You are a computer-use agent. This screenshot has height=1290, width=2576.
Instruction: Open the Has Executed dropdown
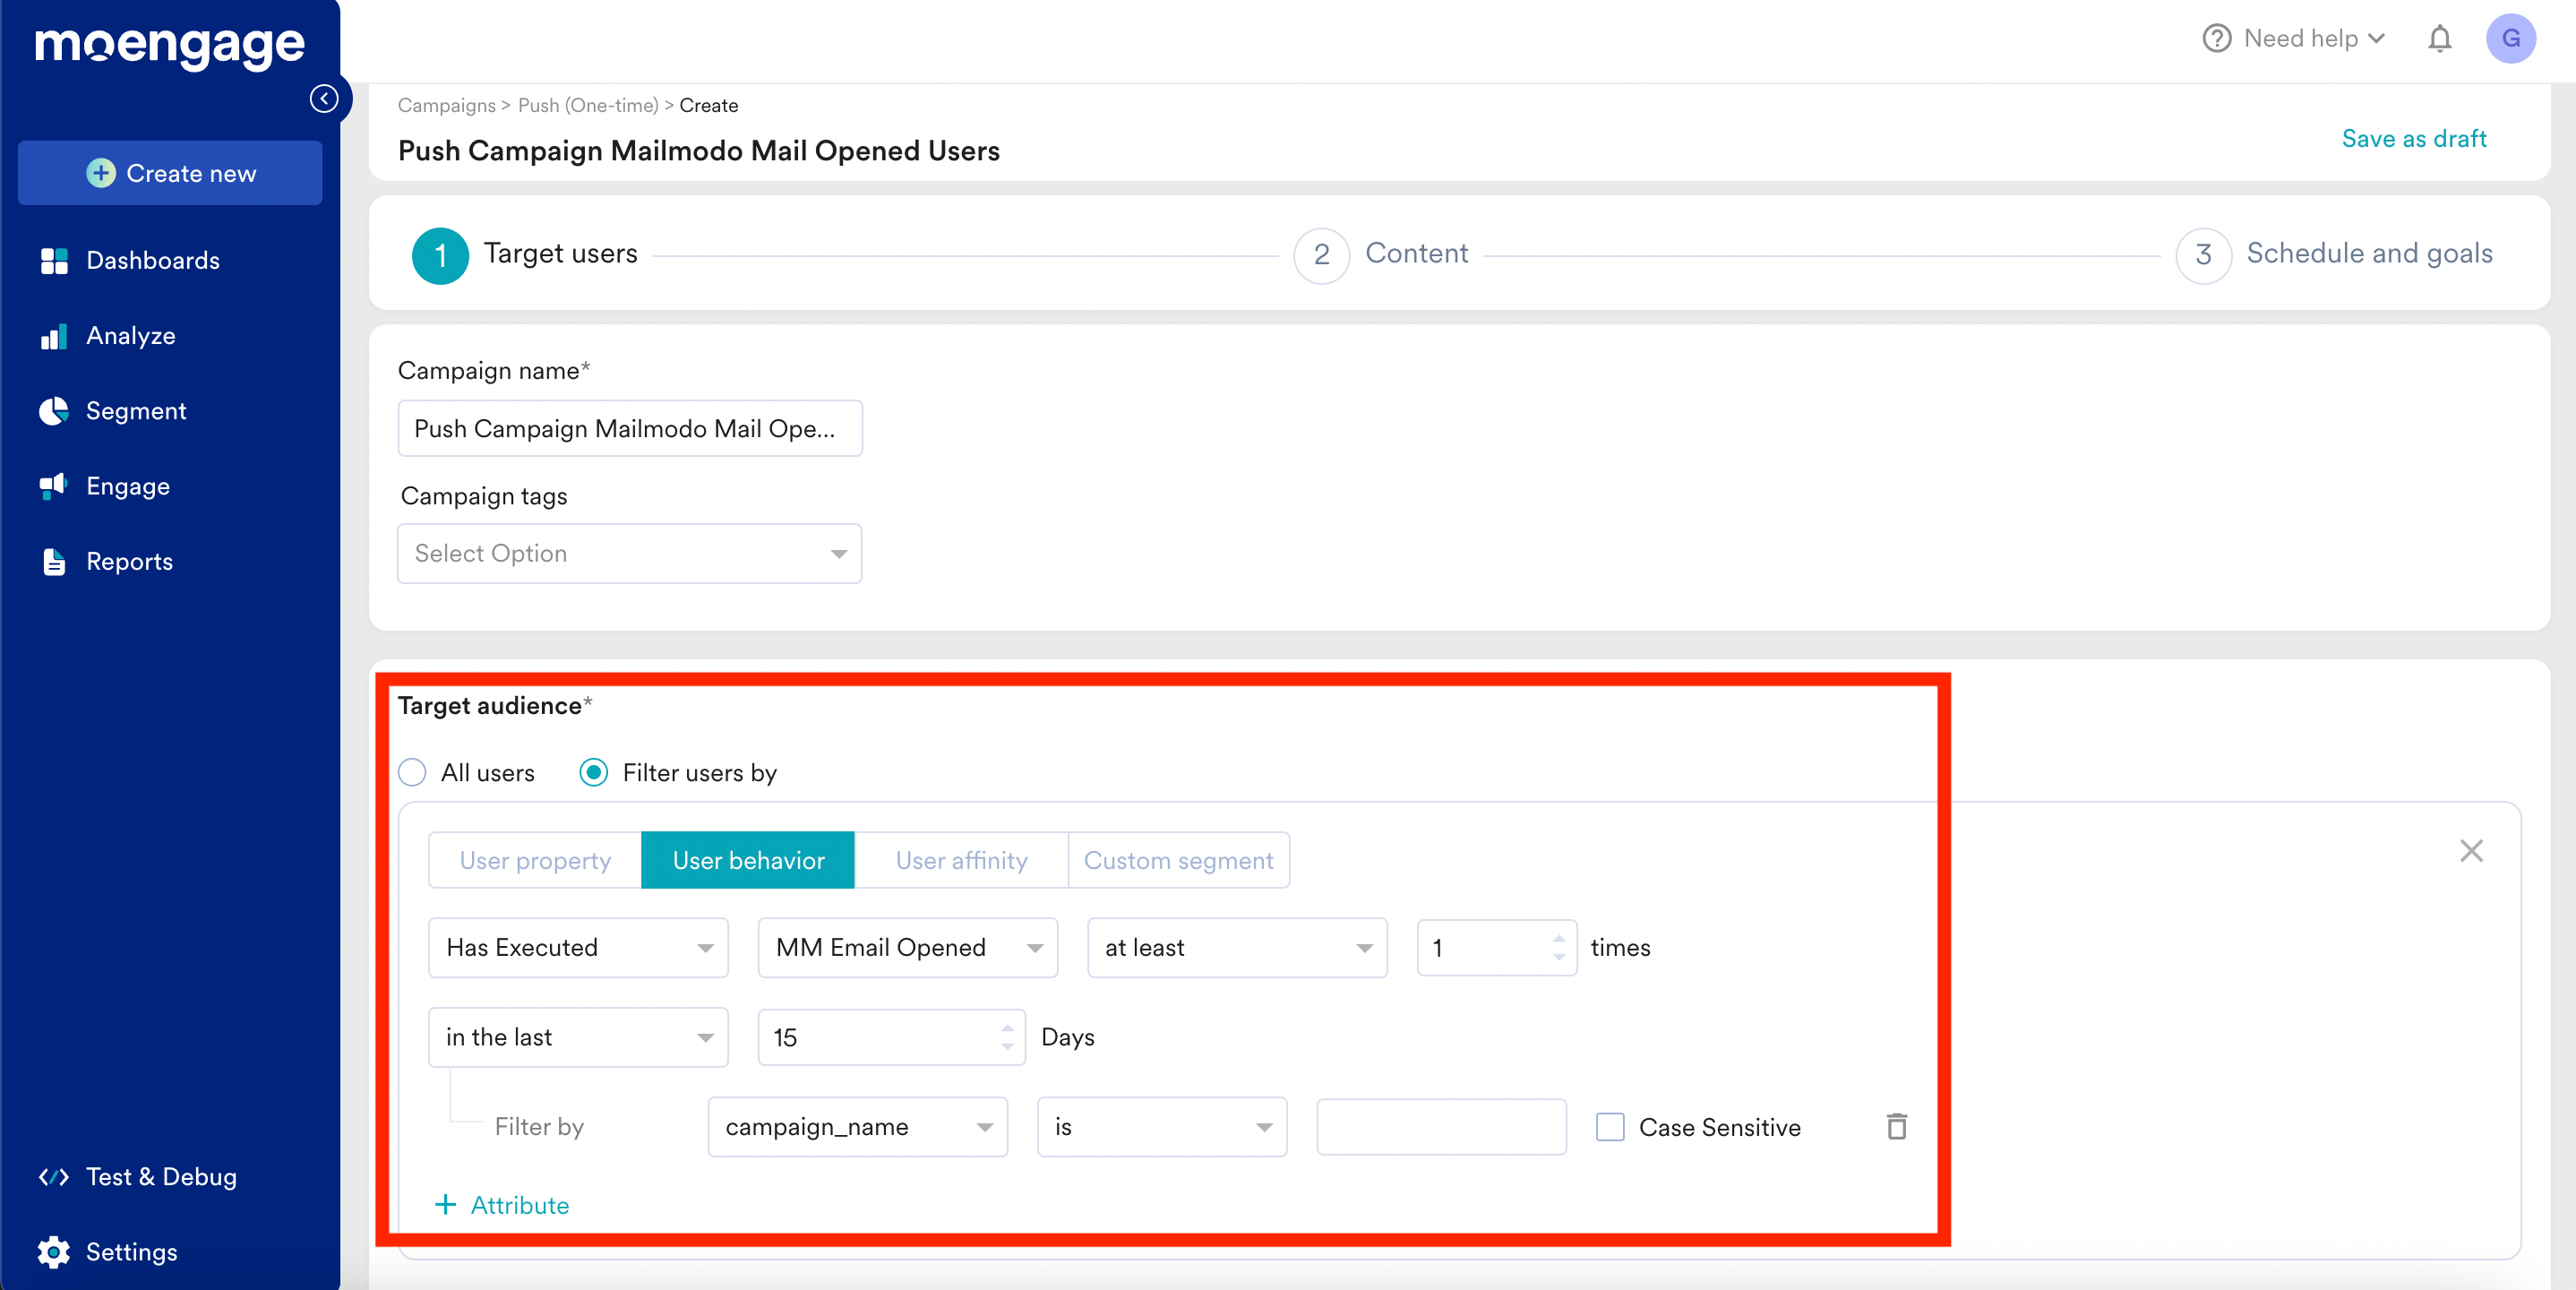coord(578,947)
